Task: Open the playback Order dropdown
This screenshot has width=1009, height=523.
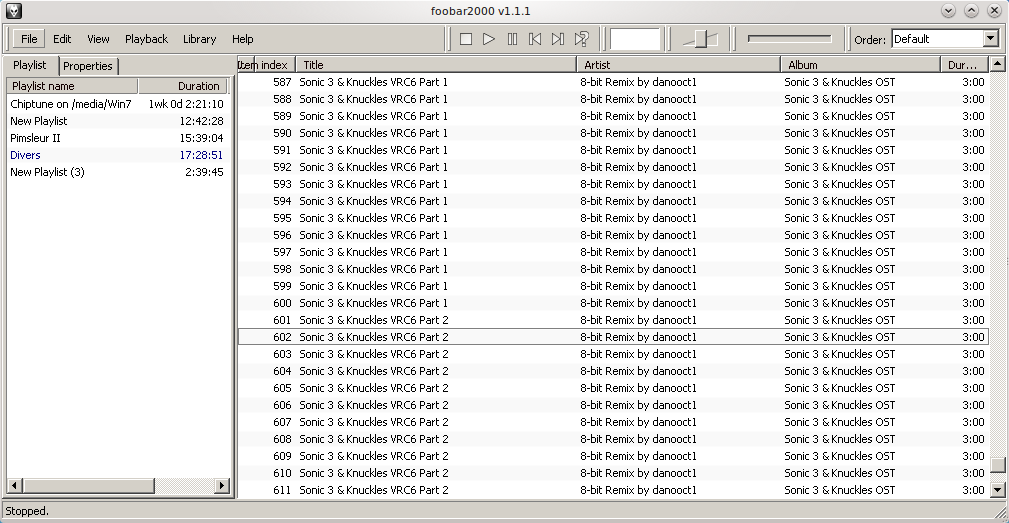Action: tap(990, 39)
